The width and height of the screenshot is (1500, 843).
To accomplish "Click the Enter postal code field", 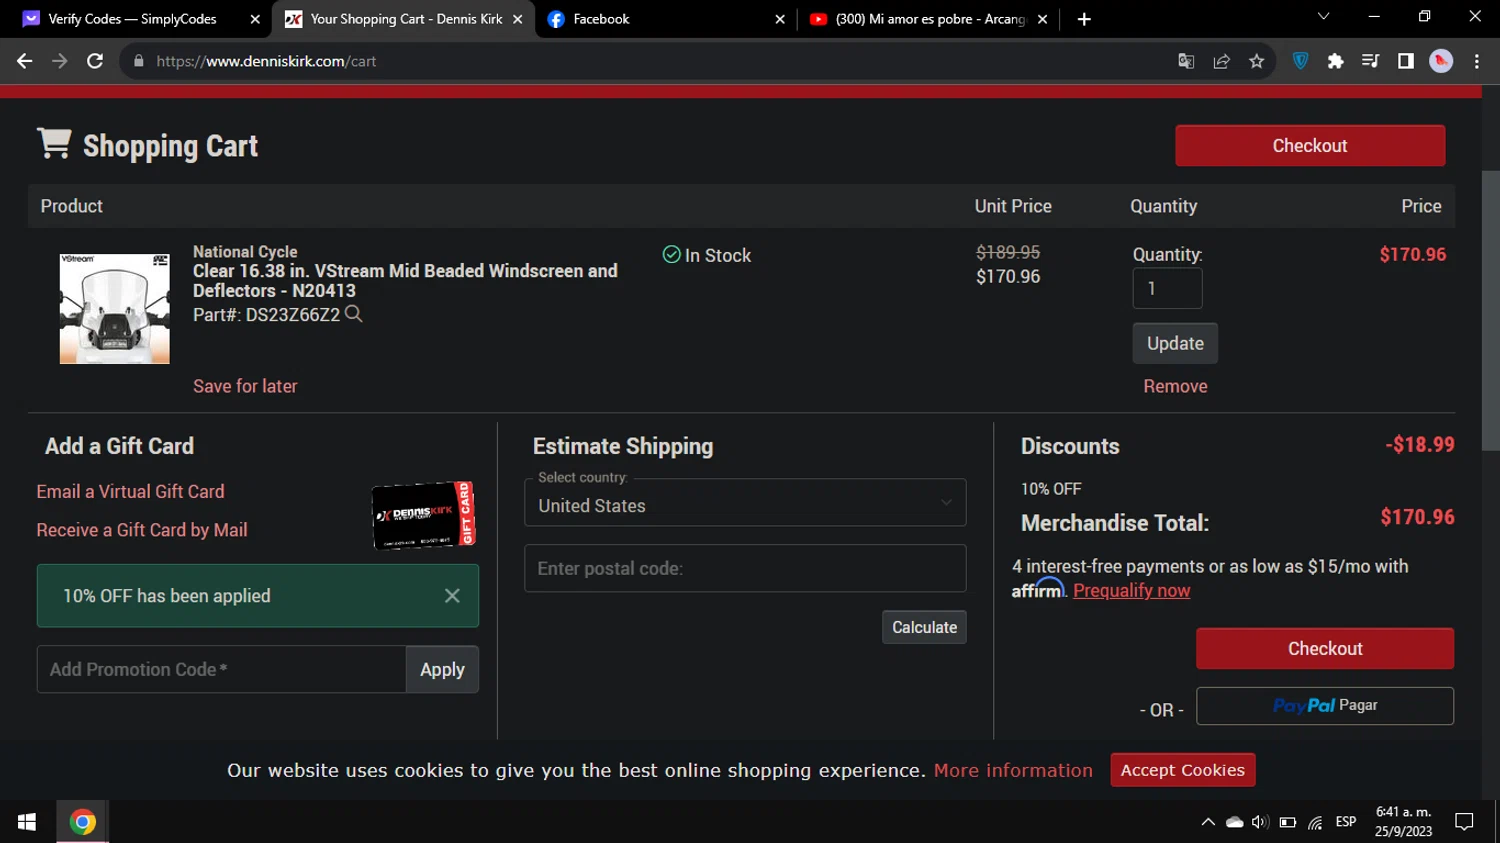I will click(745, 568).
